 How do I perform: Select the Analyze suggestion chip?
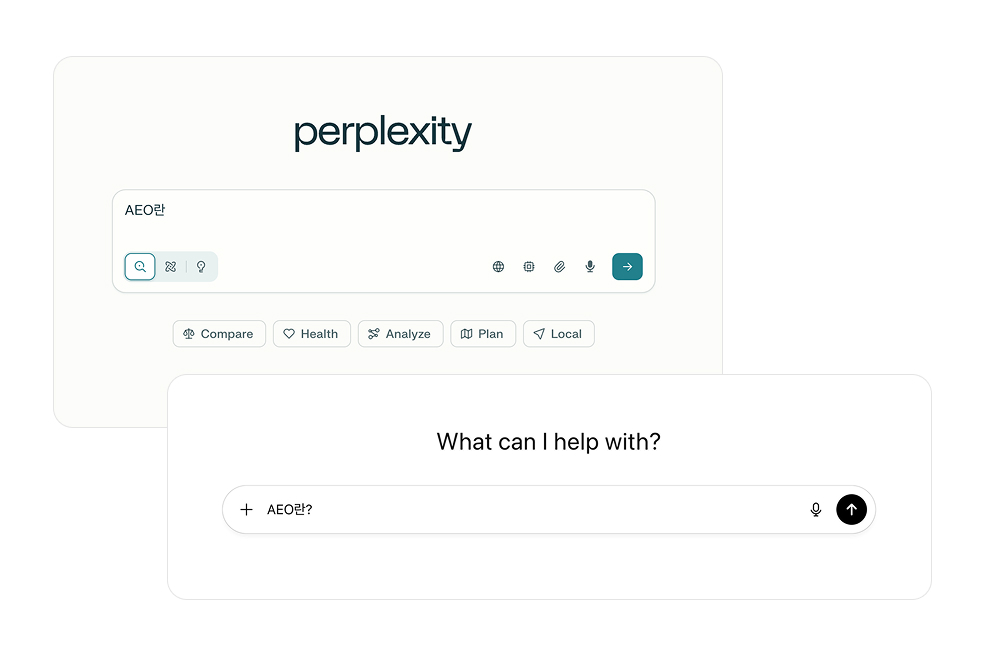tap(400, 334)
